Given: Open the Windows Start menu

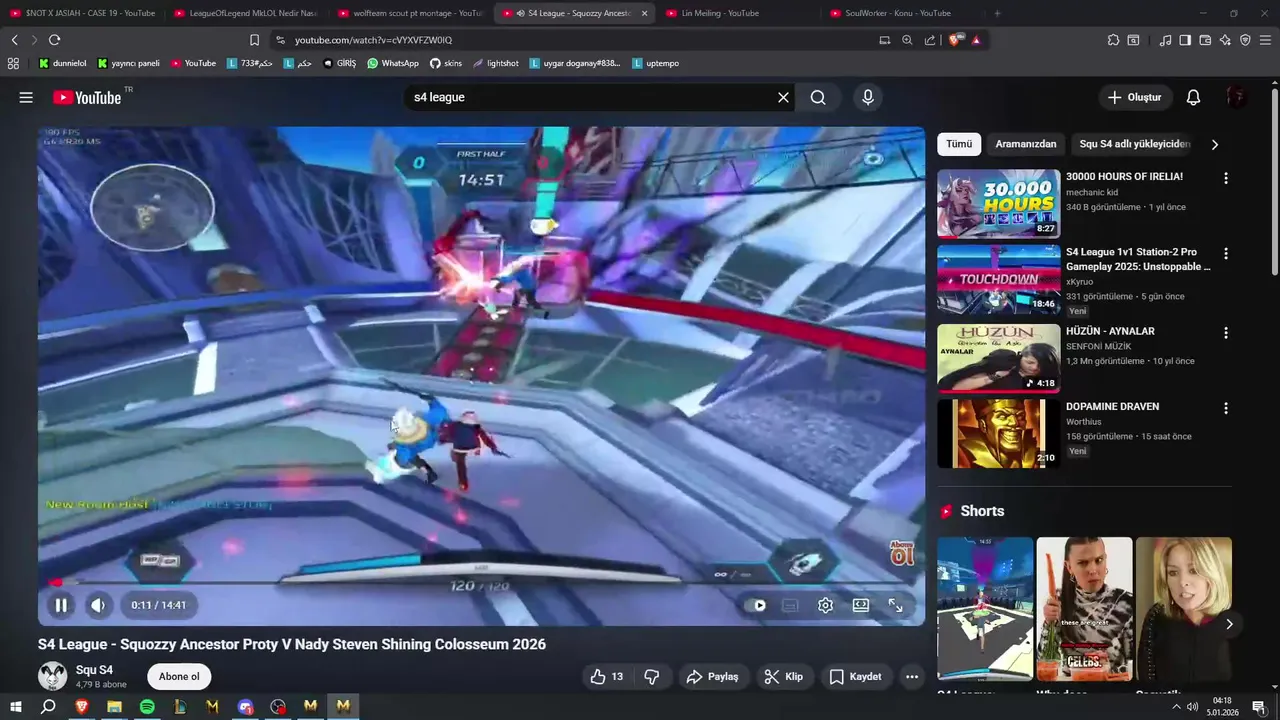Looking at the screenshot, I should [15, 706].
